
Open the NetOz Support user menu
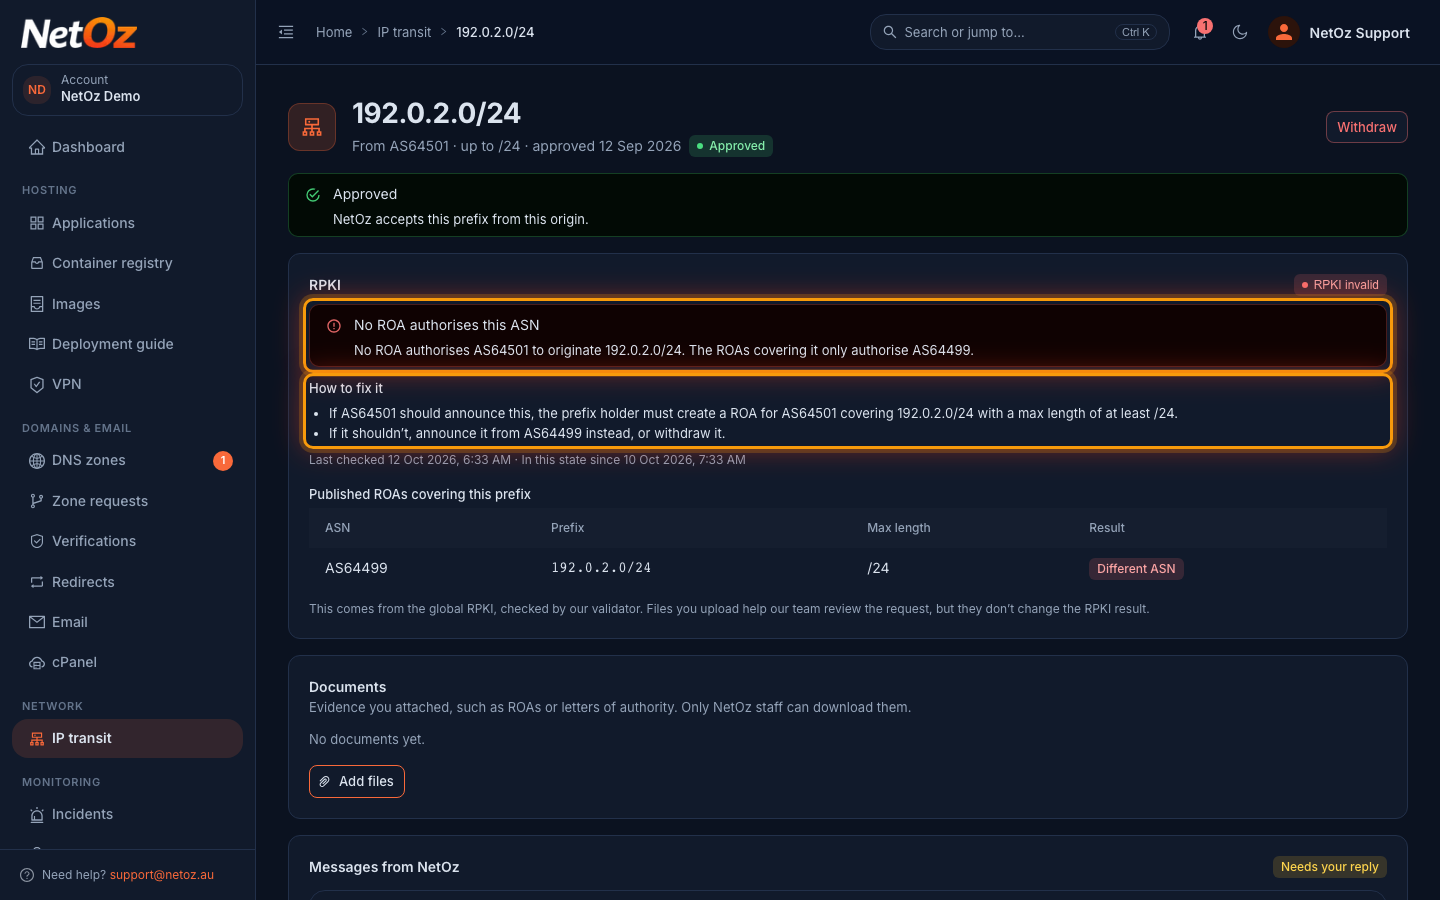coord(1340,32)
